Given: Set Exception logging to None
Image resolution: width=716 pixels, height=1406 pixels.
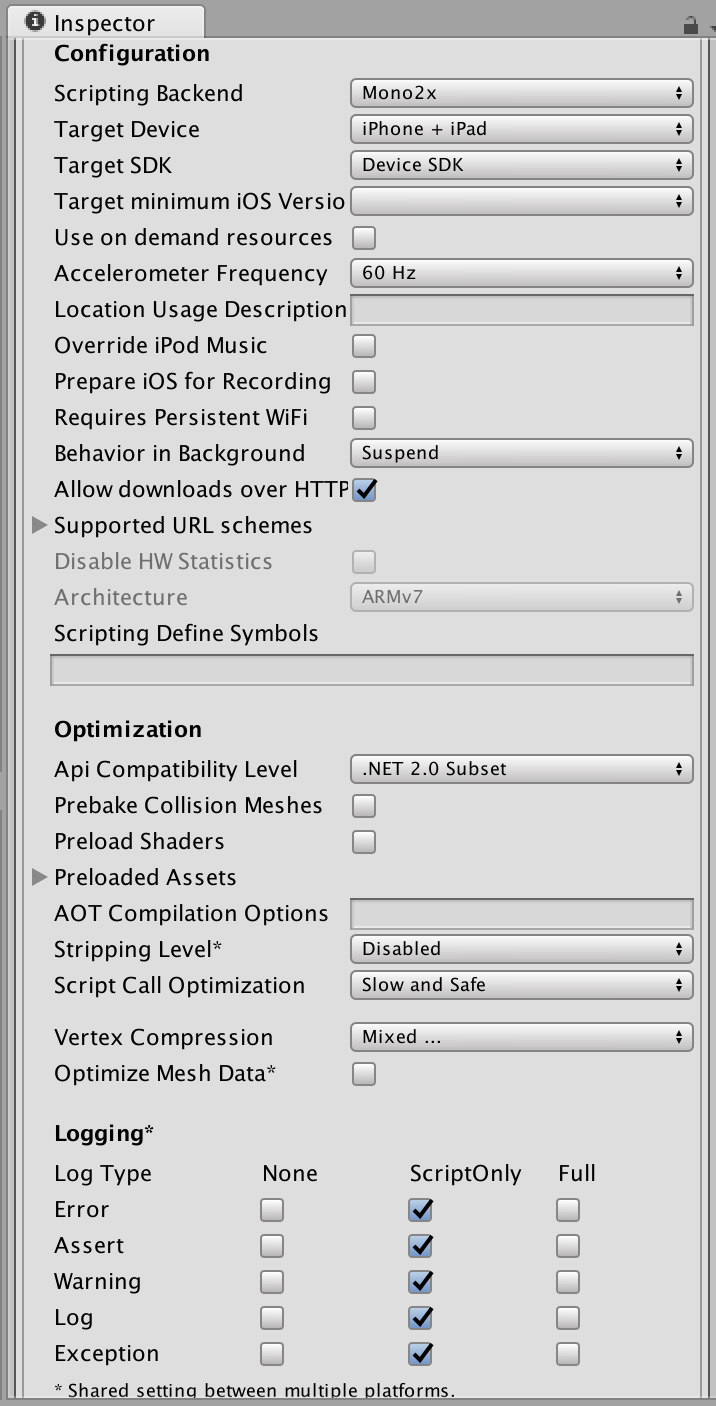Looking at the screenshot, I should click(272, 1354).
